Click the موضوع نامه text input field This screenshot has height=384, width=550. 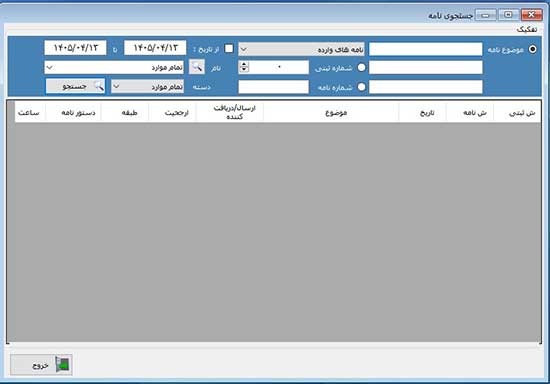[425, 49]
